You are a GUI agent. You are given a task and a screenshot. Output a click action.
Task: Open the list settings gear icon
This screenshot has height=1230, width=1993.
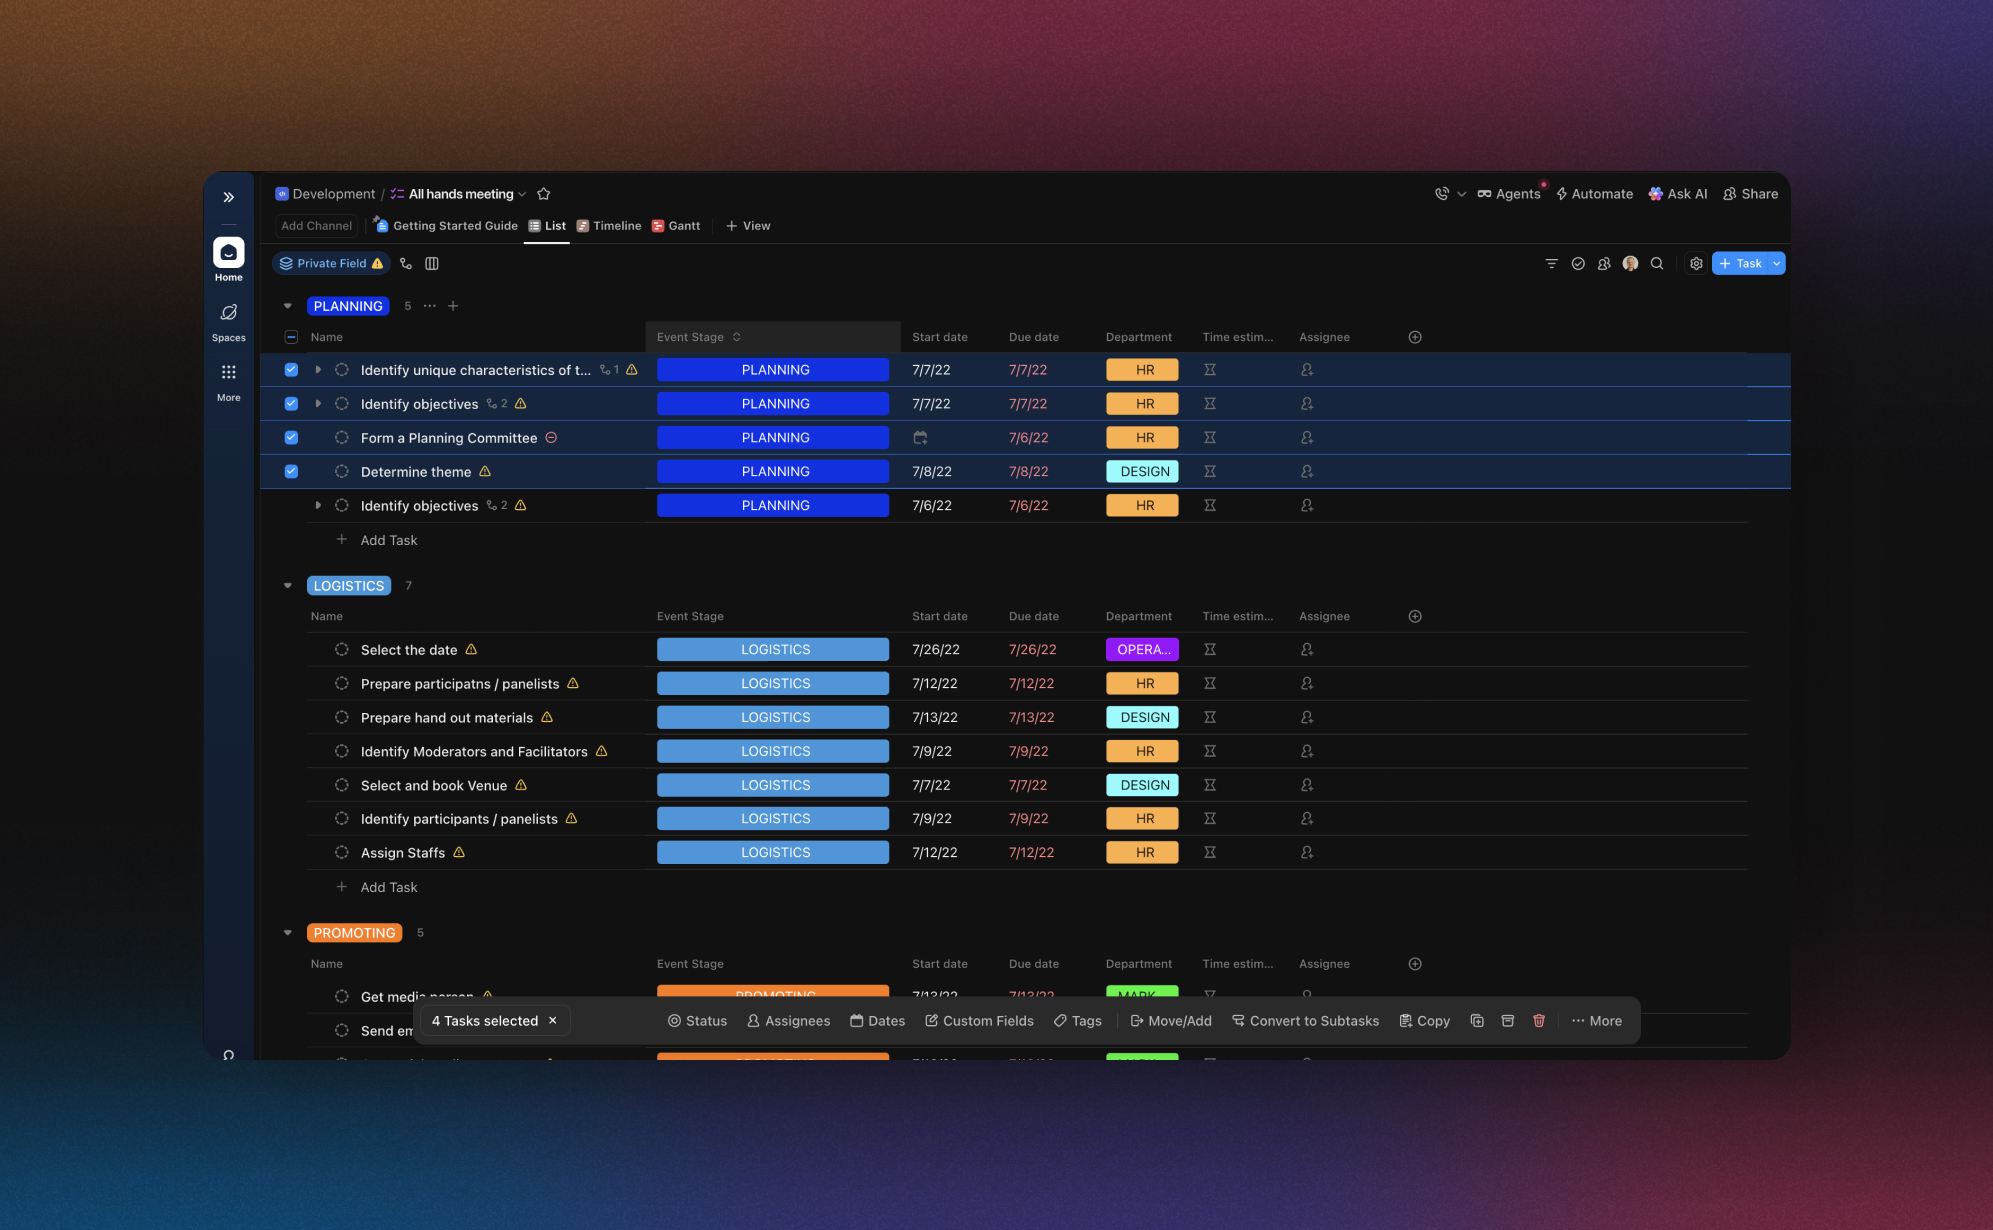pyautogui.click(x=1696, y=264)
